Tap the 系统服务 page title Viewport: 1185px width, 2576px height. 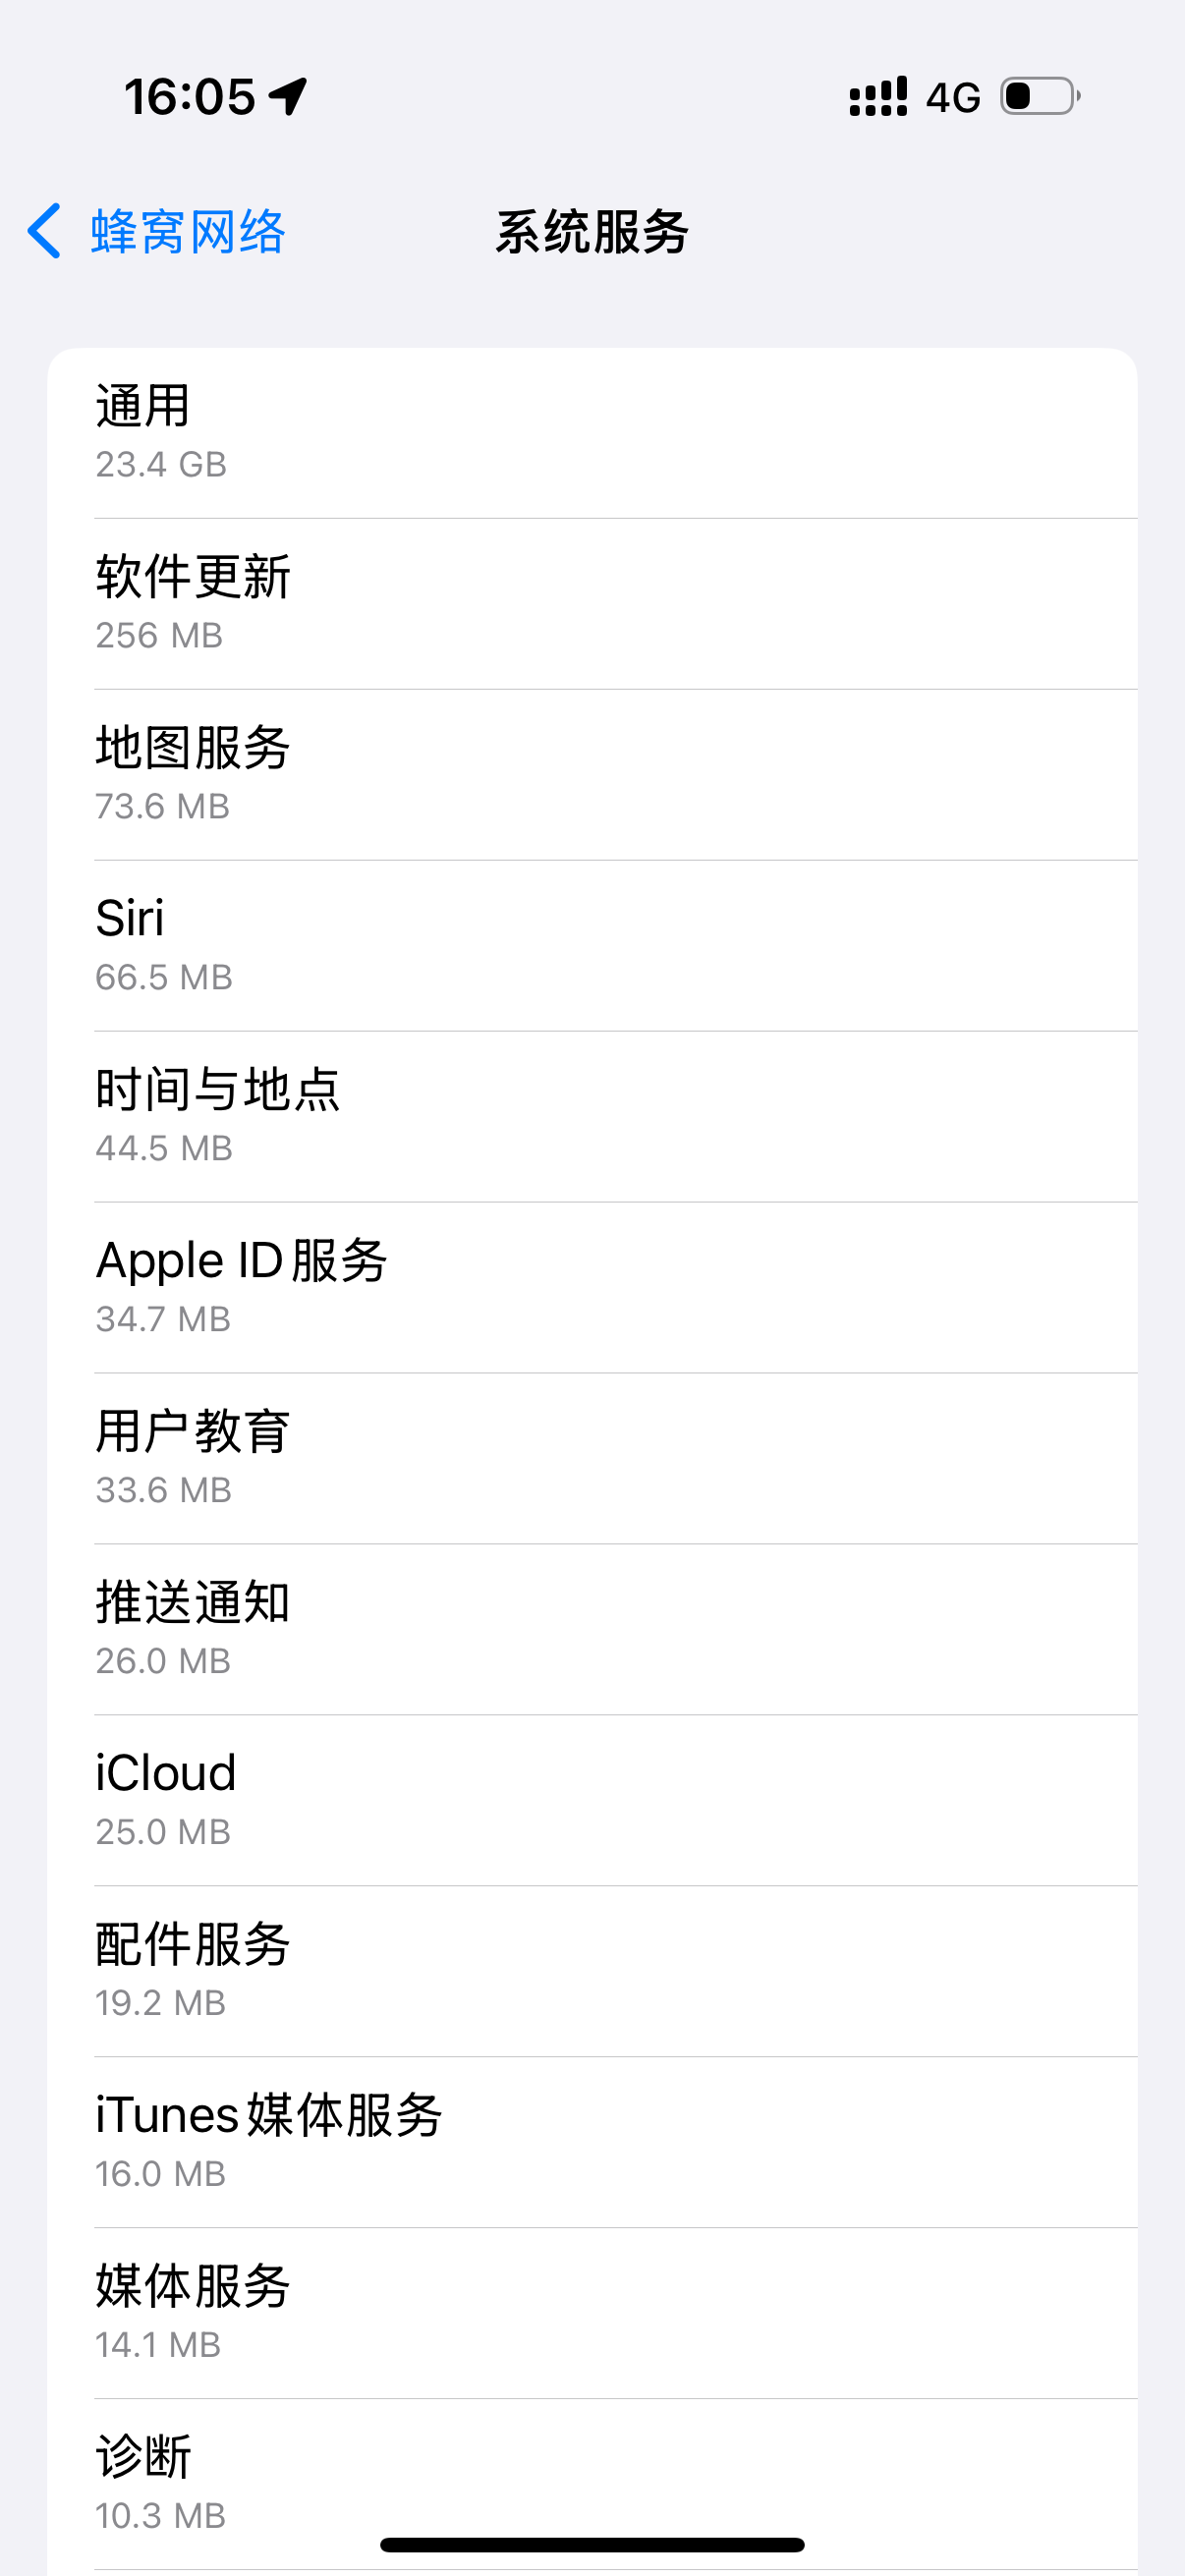pyautogui.click(x=592, y=232)
